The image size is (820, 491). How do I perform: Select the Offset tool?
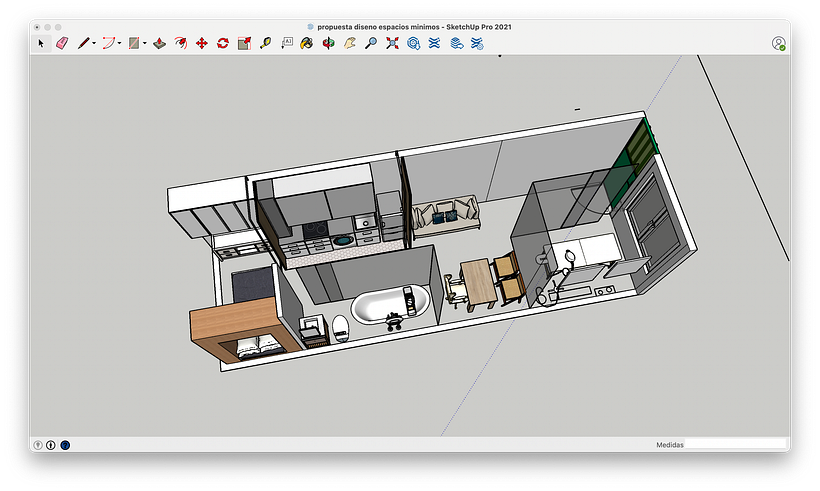pyautogui.click(x=180, y=43)
